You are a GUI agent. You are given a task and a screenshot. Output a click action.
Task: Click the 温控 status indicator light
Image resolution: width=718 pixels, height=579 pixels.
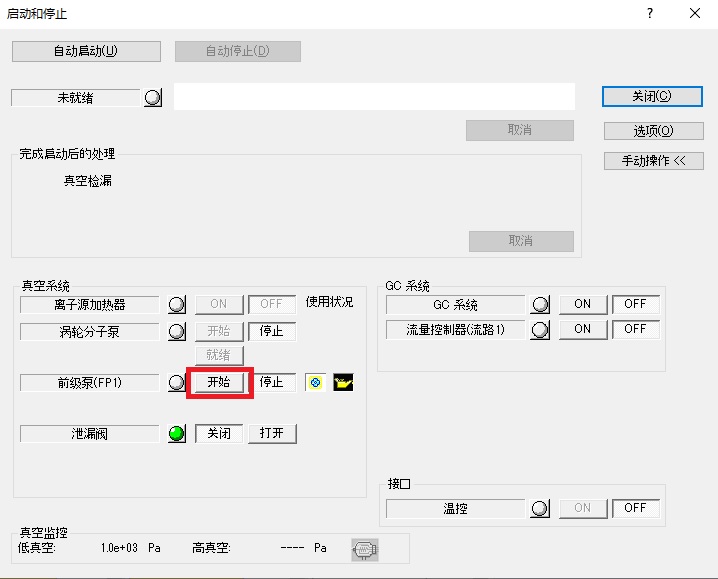click(541, 508)
